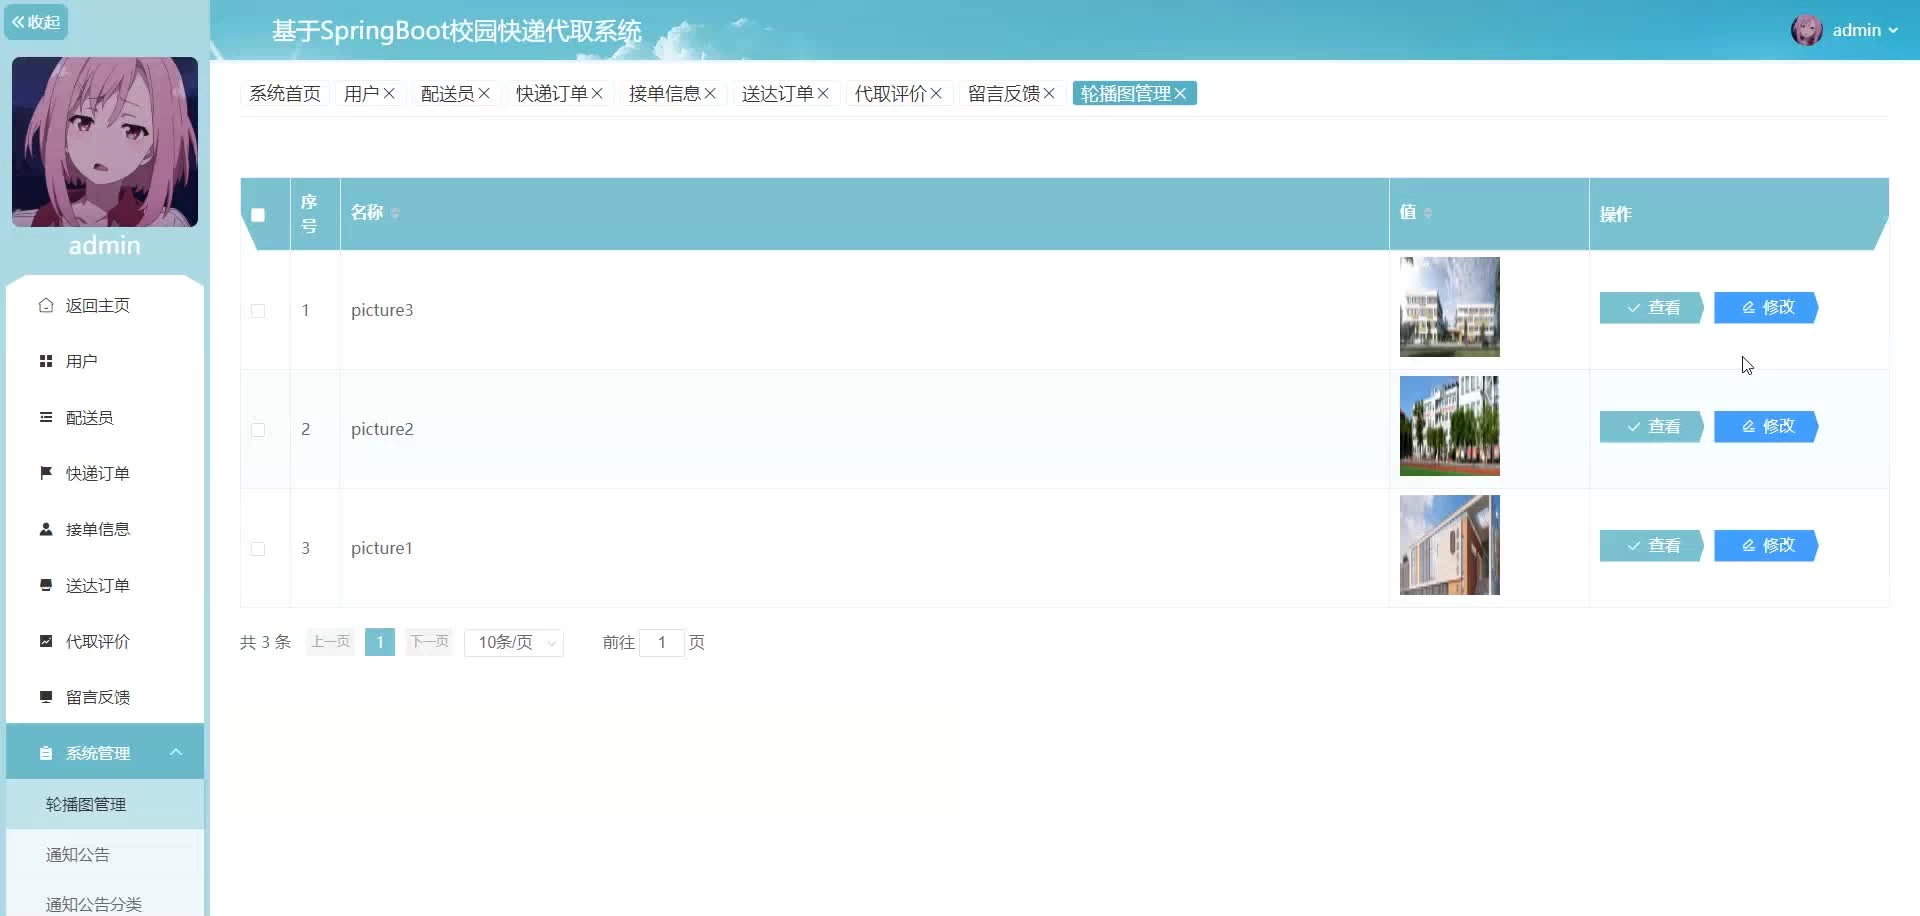This screenshot has width=1920, height=916.
Task: Switch to 接单信息 tab
Action: pos(664,93)
